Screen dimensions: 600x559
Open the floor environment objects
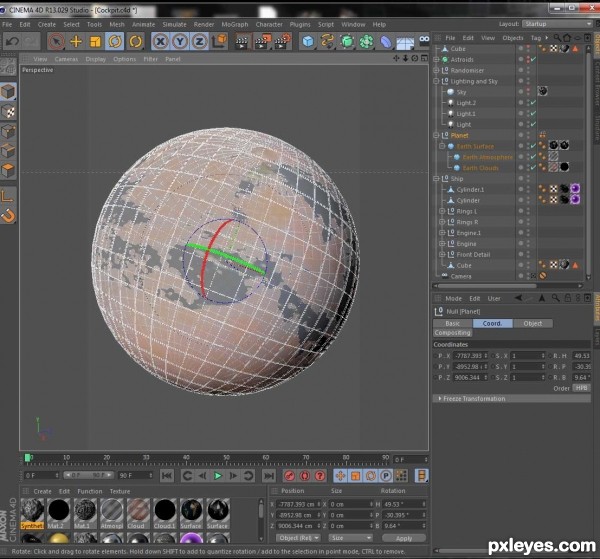405,42
